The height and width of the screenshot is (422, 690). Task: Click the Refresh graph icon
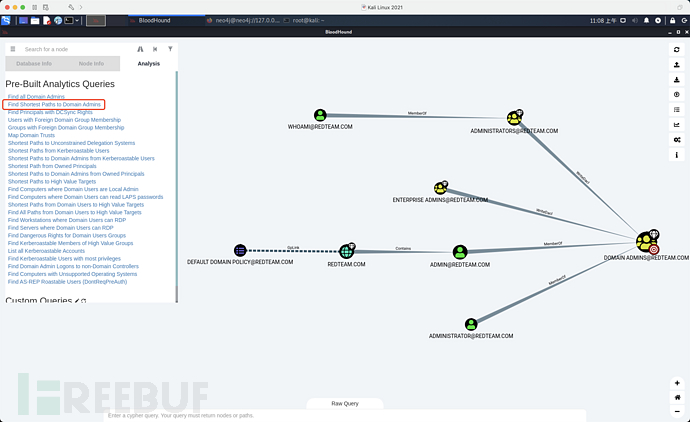tap(676, 50)
